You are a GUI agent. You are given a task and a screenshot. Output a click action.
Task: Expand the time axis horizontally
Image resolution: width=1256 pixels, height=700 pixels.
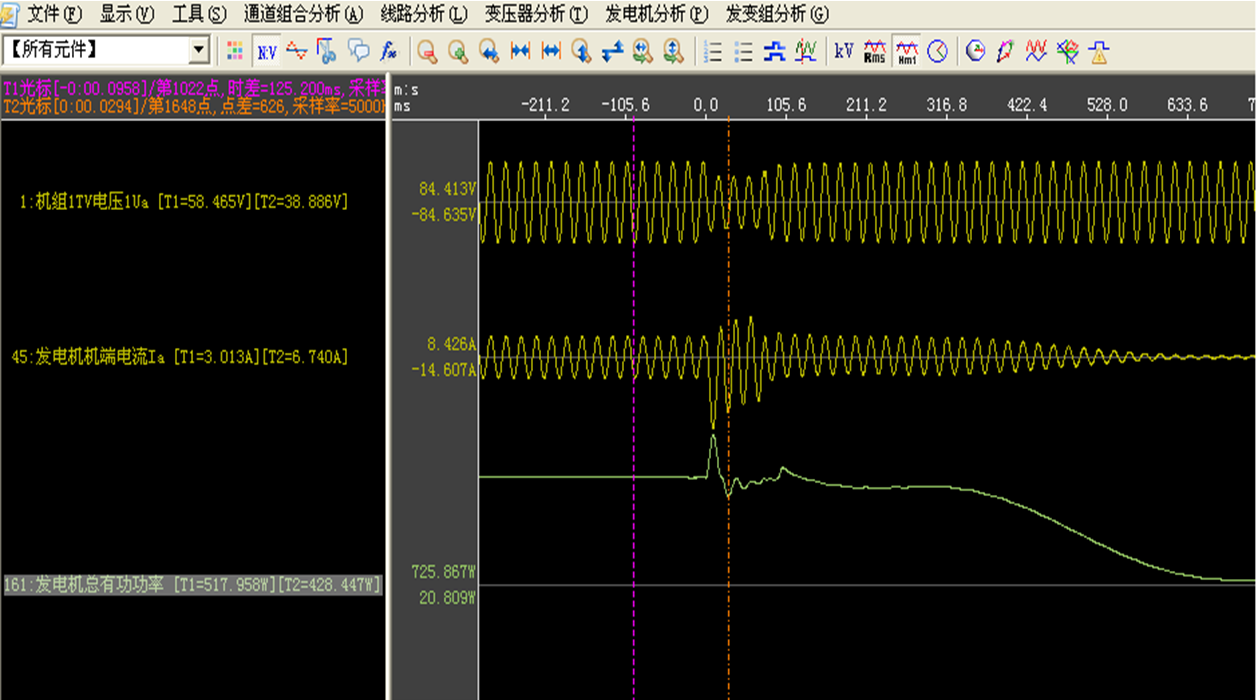pos(551,51)
